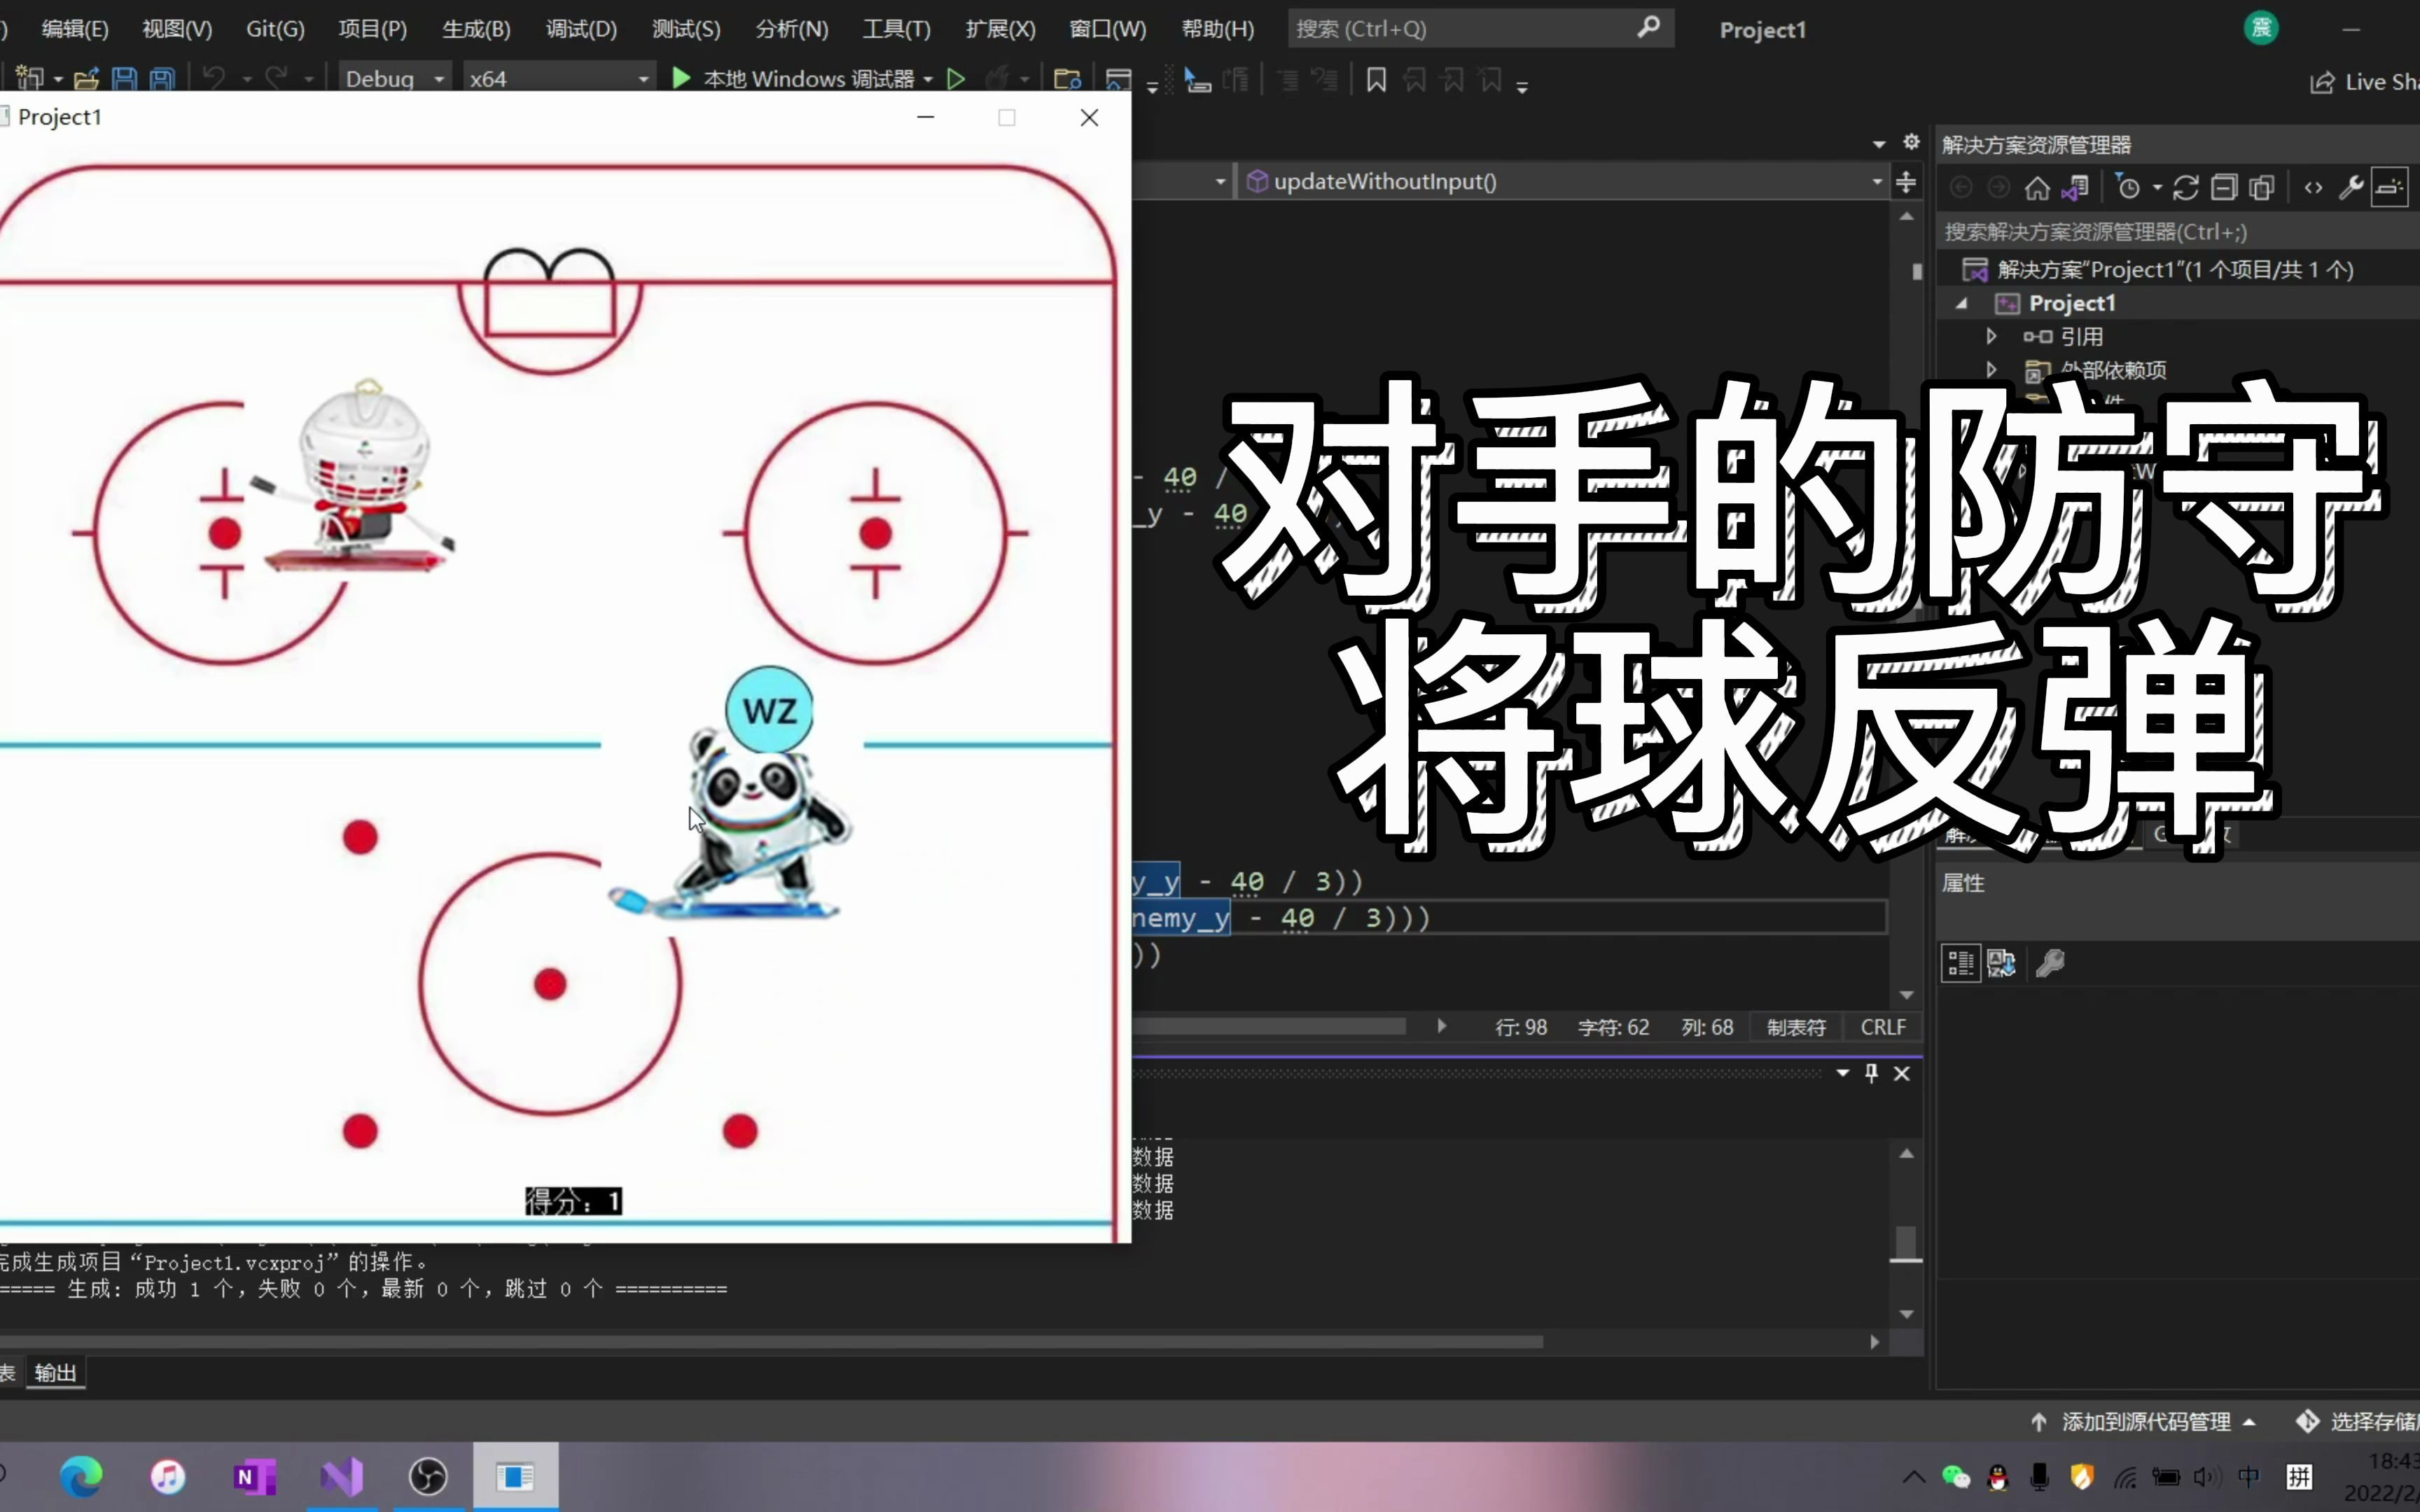The image size is (2420, 1512).
Task: Toggle Show All Files in Solution Explorer
Action: pyautogui.click(x=2261, y=188)
